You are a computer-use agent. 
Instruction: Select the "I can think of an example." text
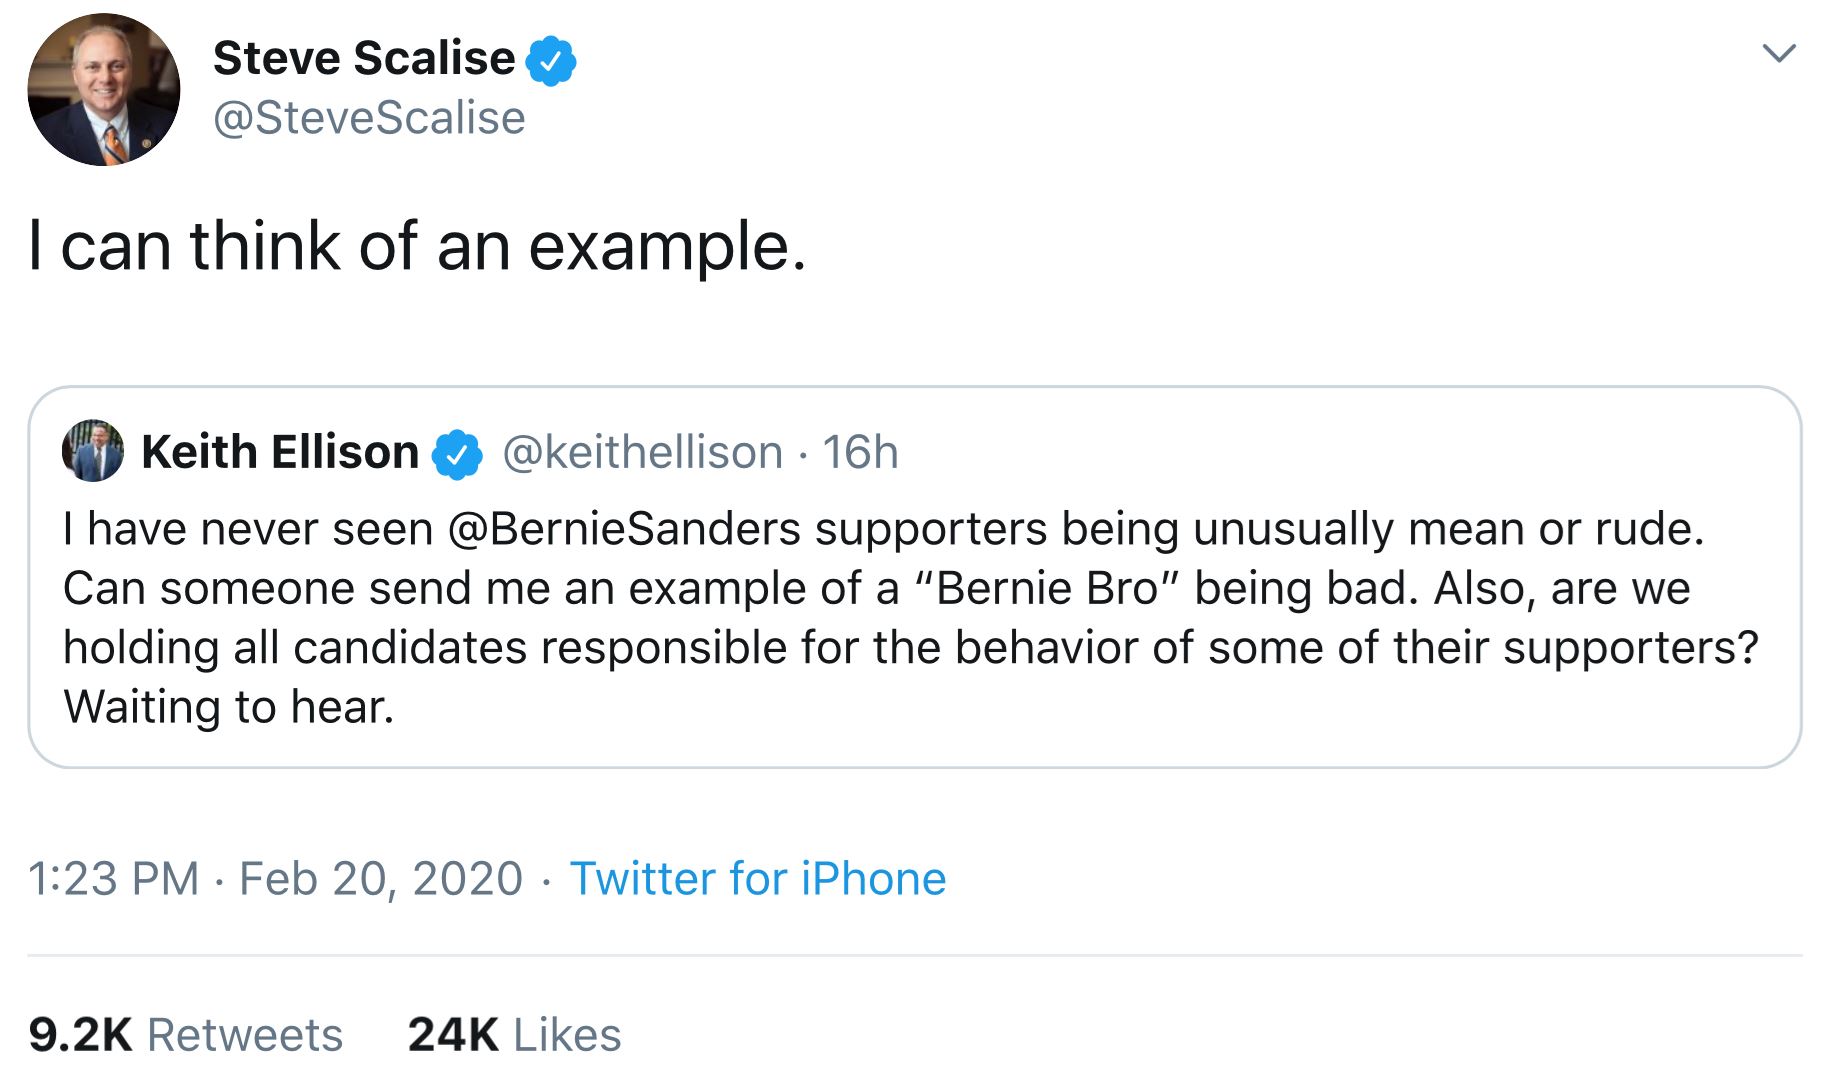(x=417, y=246)
